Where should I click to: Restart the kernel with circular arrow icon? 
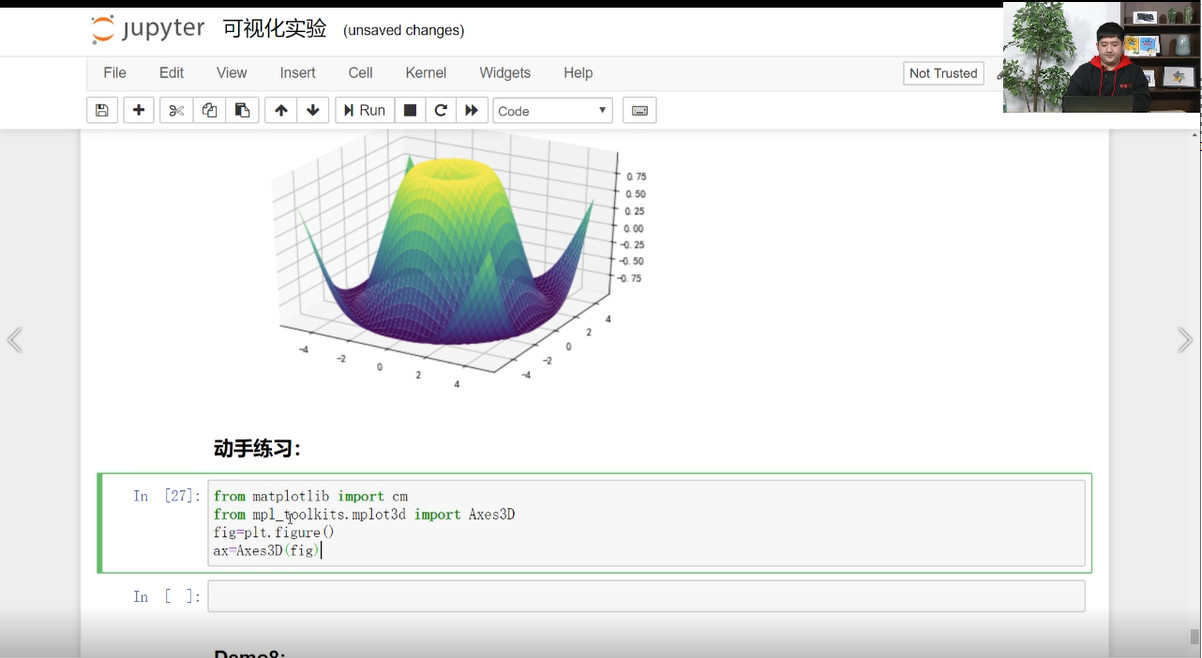440,111
